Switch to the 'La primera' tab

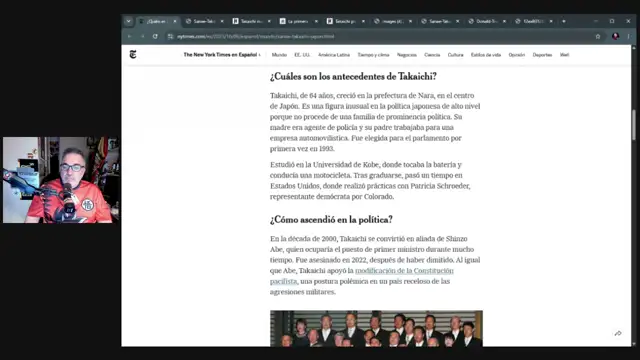pyautogui.click(x=298, y=21)
